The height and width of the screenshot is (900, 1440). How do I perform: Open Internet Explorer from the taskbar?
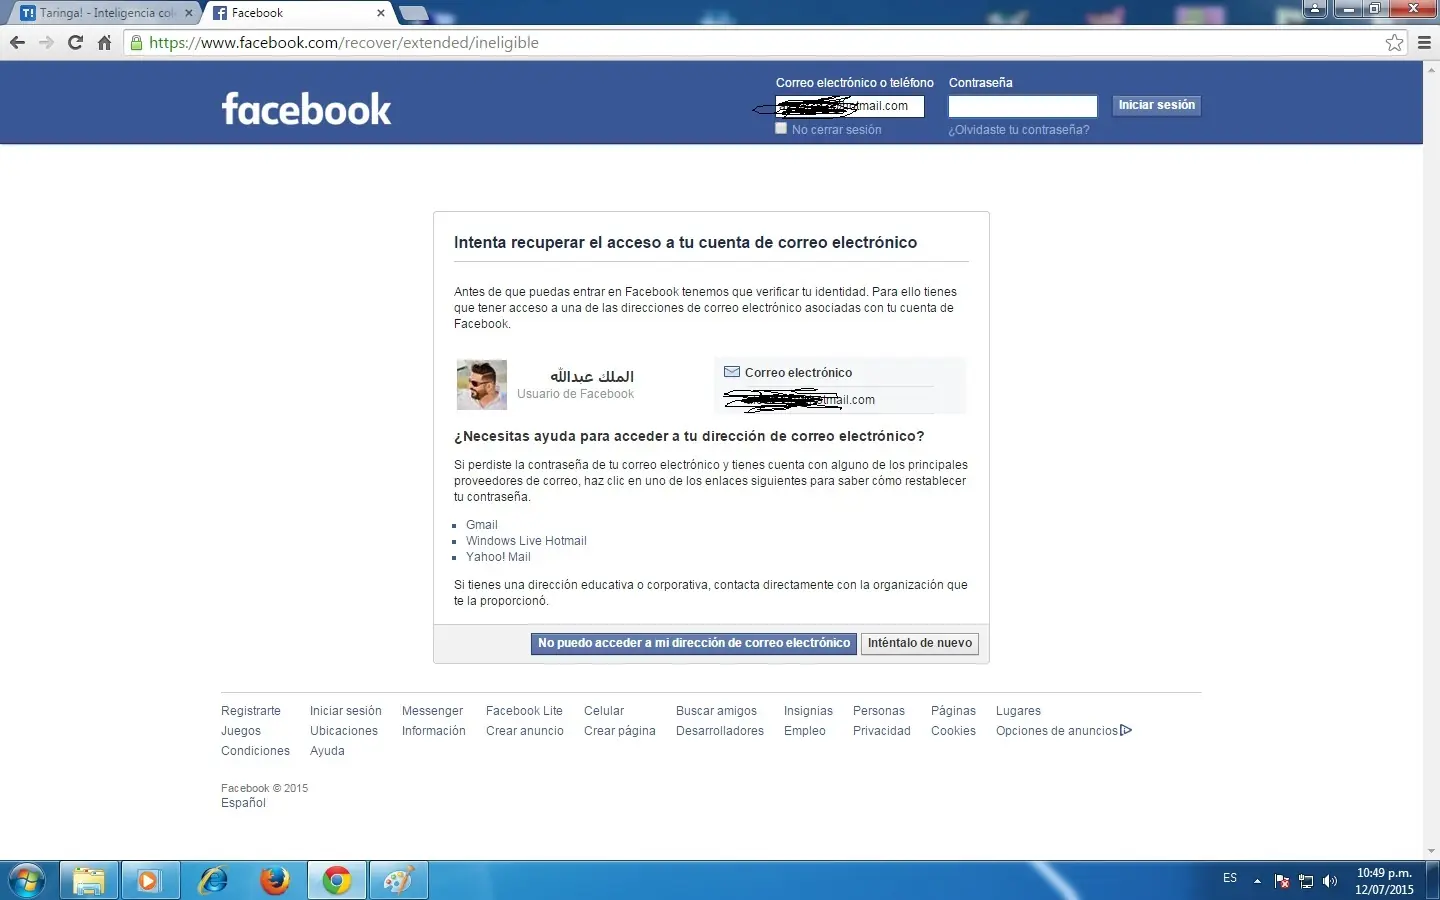(x=213, y=881)
